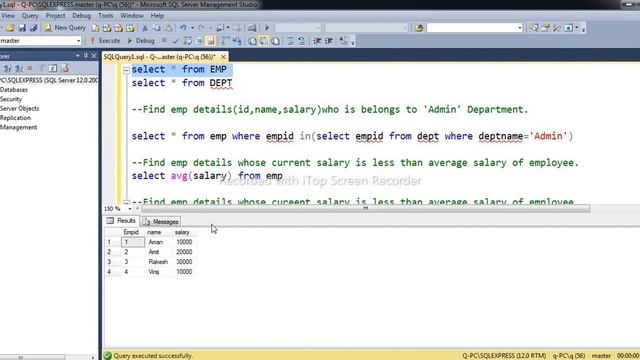Switch to the Results tab

(121, 221)
